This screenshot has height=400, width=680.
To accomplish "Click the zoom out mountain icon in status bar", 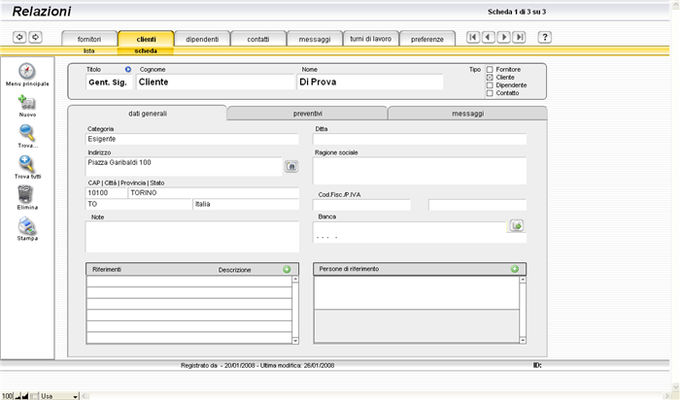I will click(18, 396).
